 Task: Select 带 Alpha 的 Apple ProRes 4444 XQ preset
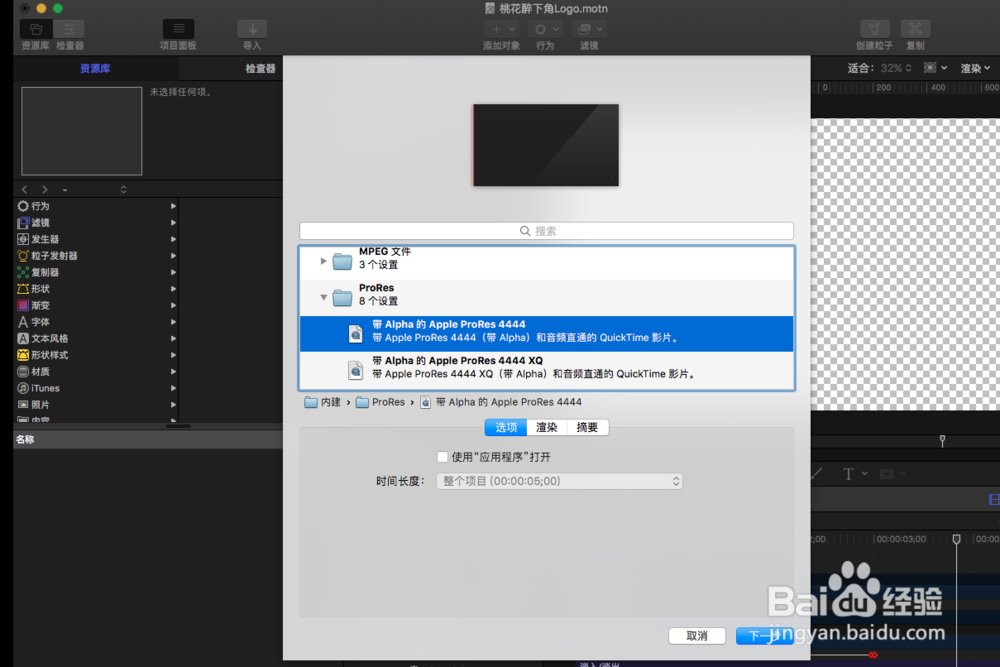(x=547, y=370)
